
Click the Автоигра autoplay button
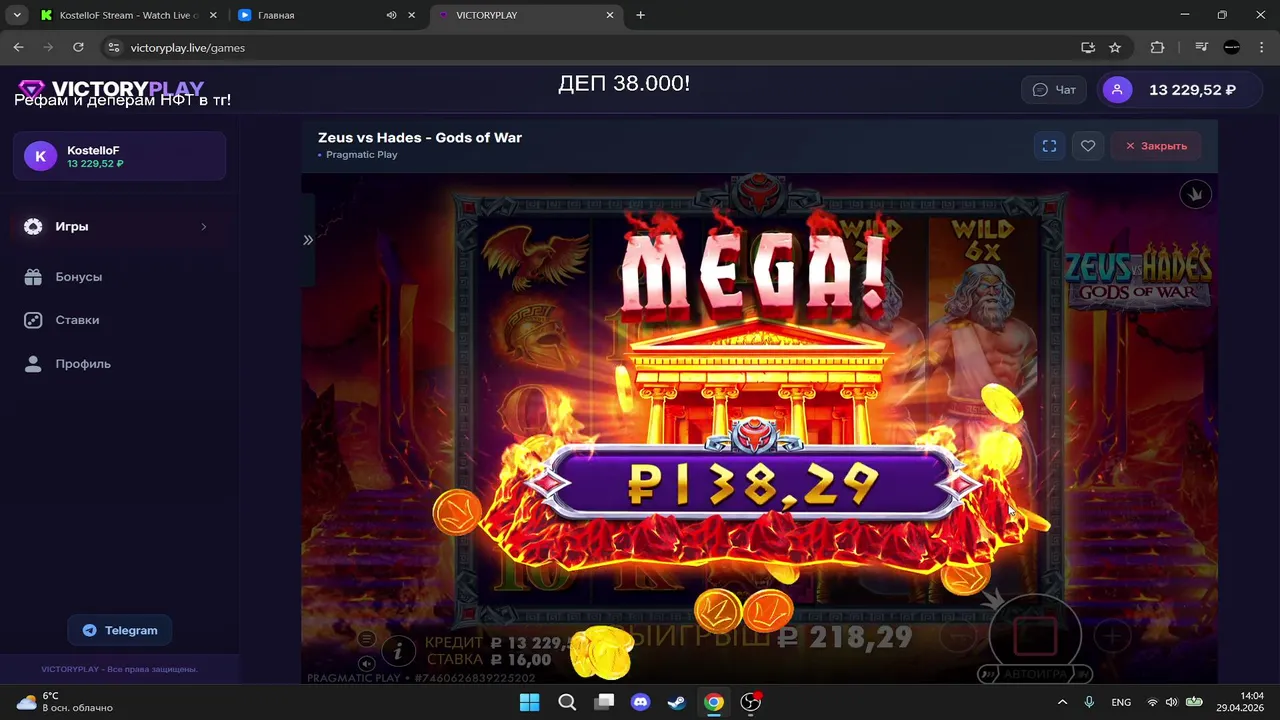[1035, 674]
